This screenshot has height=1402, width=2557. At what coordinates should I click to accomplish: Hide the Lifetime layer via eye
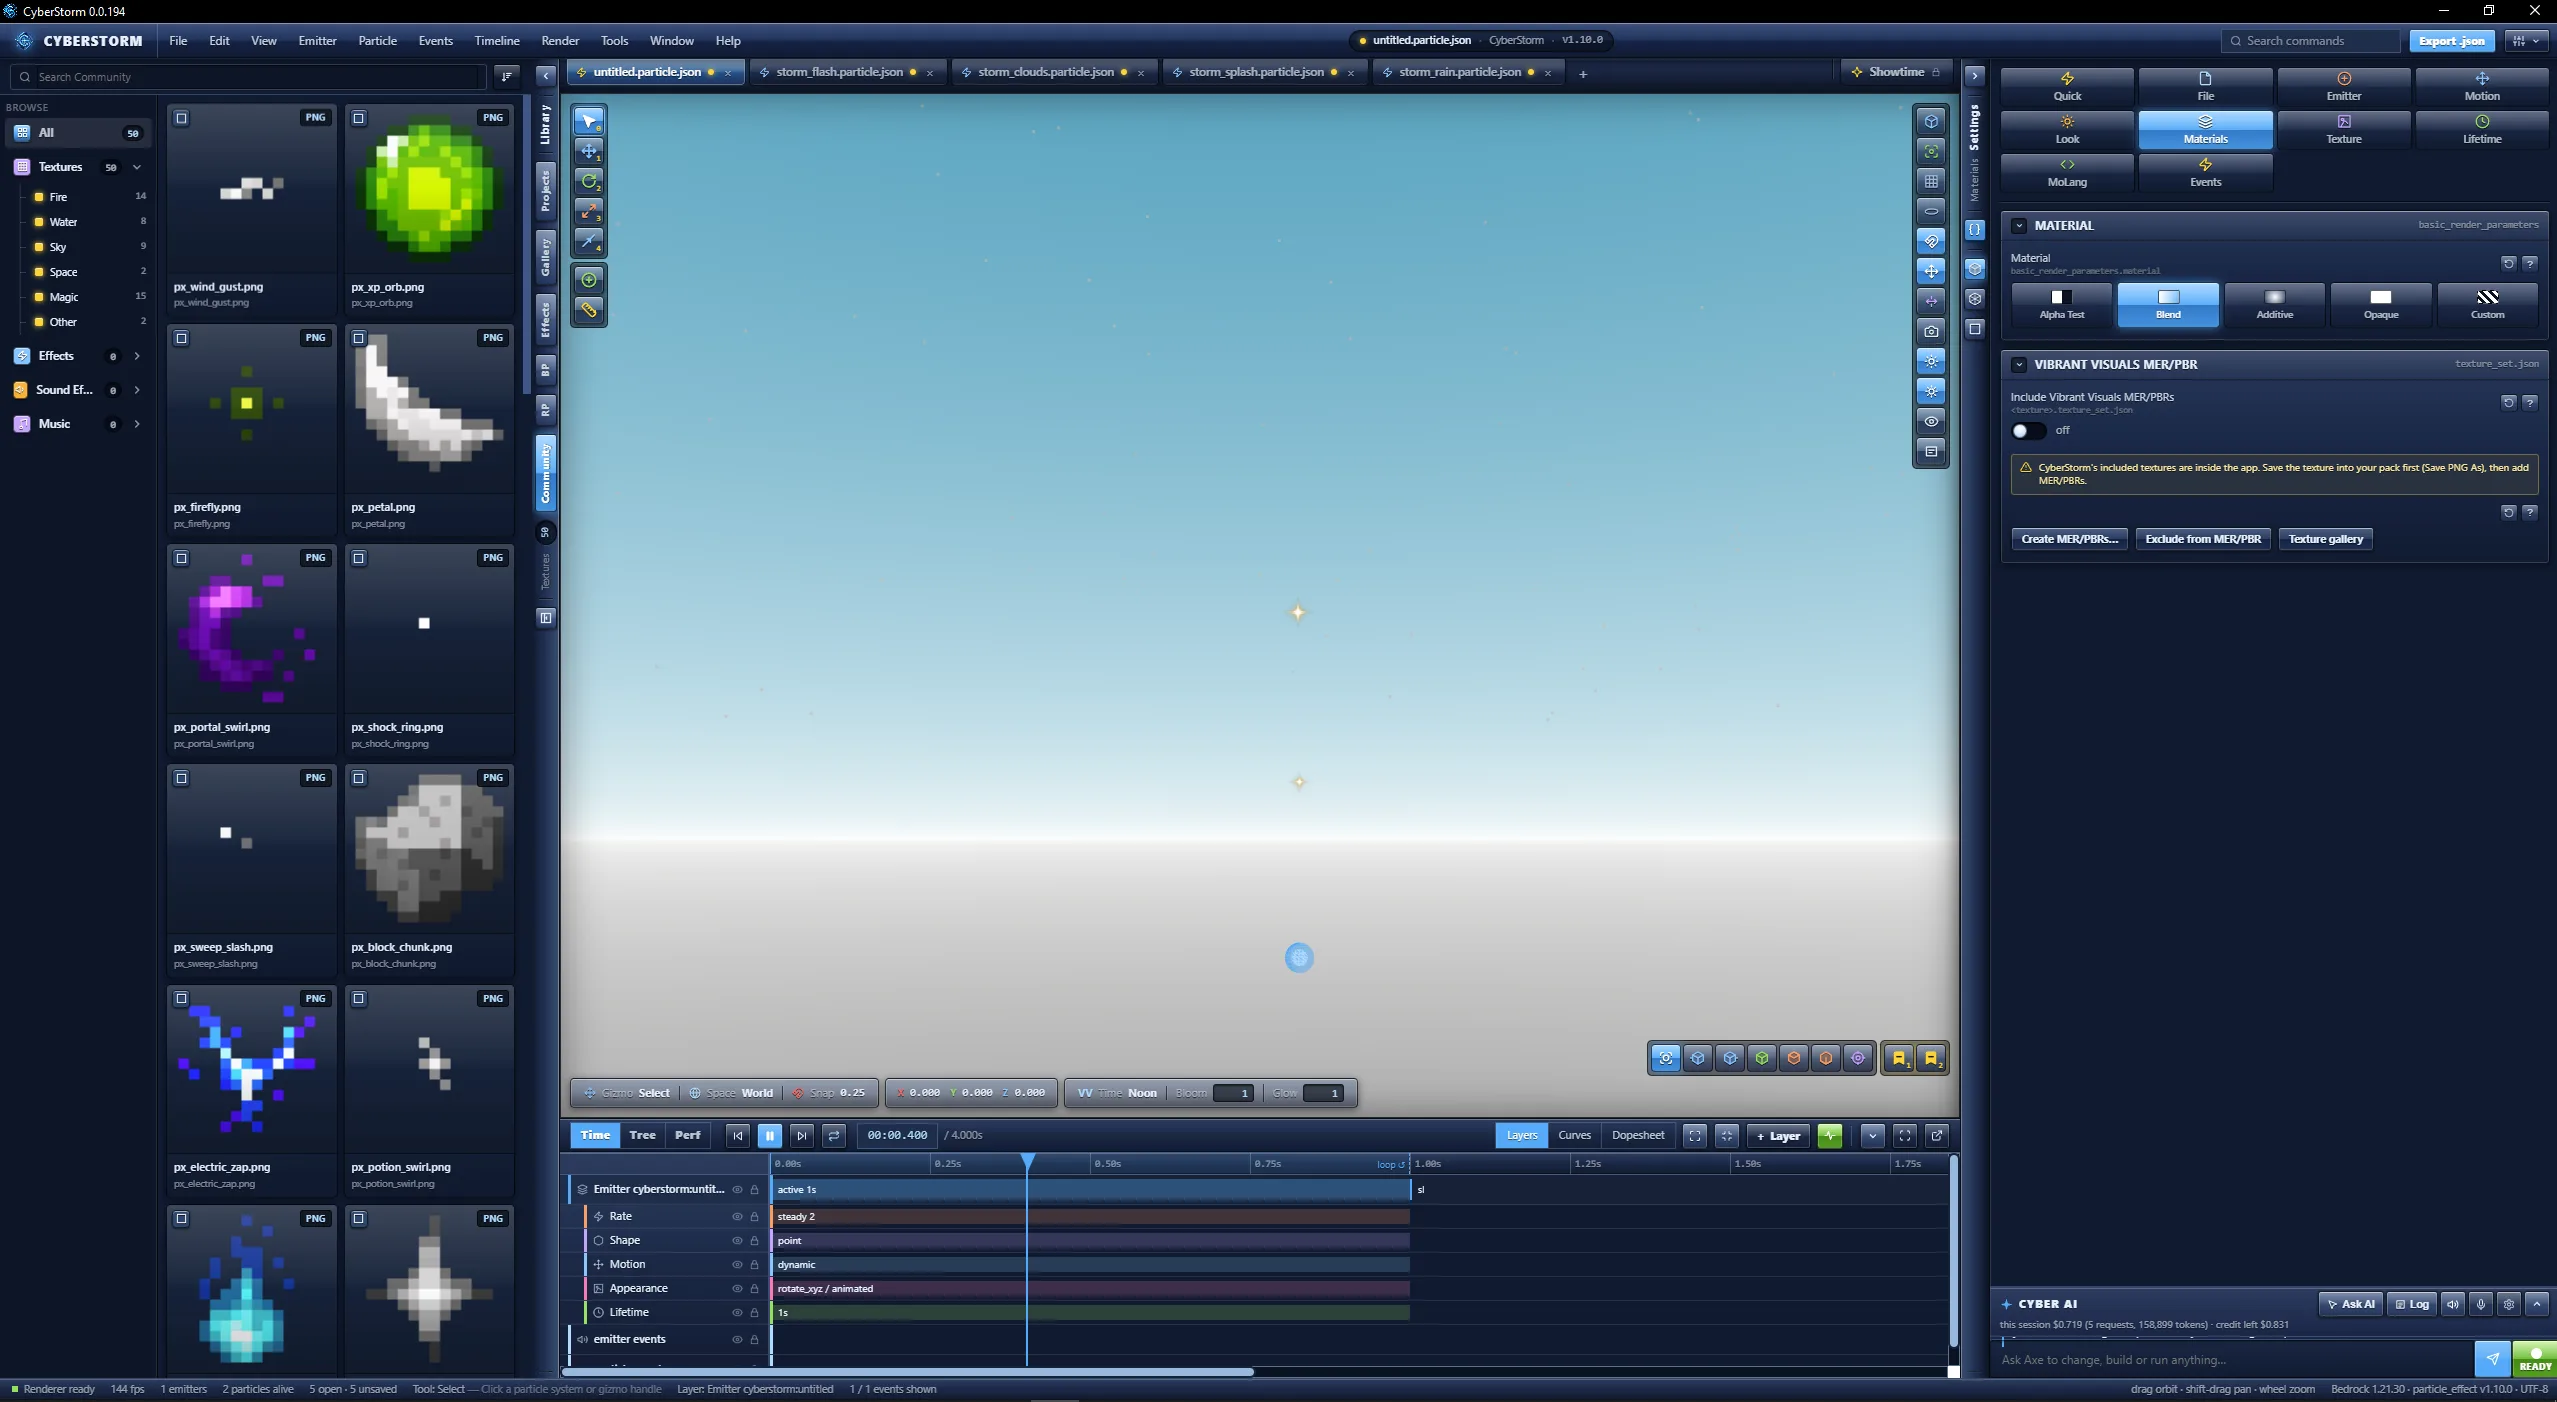click(737, 1313)
